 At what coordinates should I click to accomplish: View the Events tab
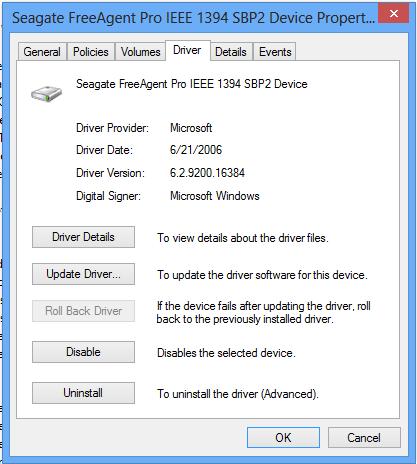coord(275,52)
